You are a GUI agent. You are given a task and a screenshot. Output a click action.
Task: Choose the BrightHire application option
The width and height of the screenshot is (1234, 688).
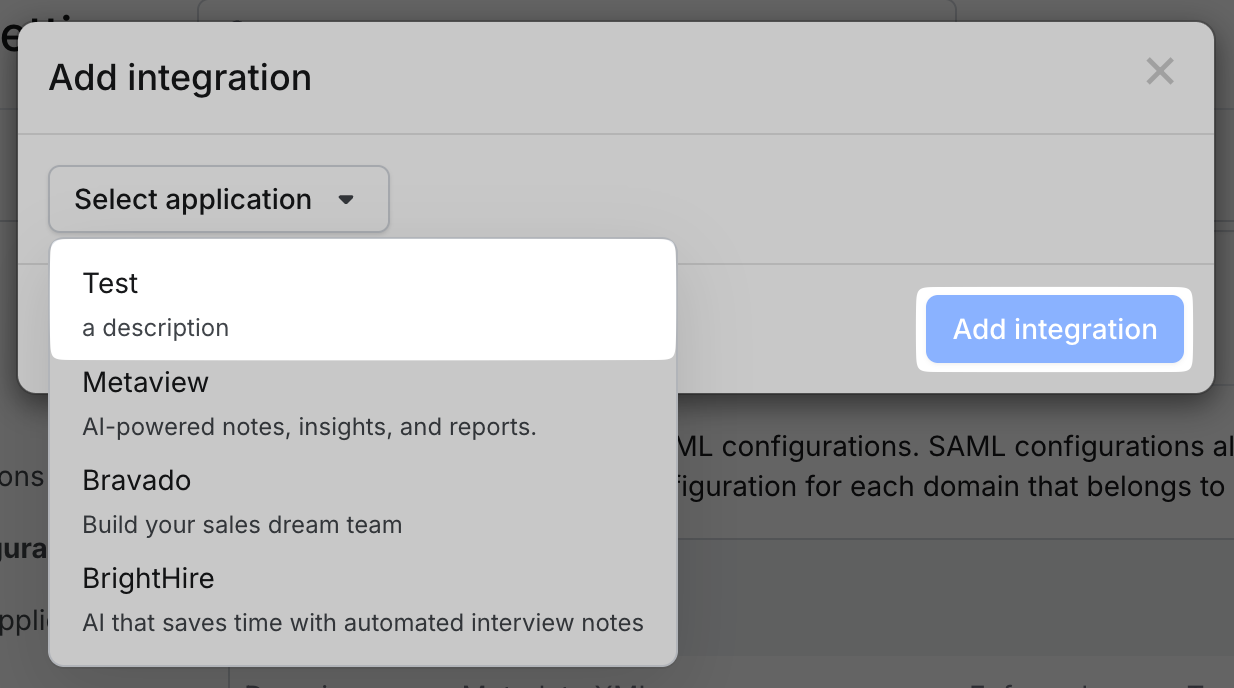point(363,599)
